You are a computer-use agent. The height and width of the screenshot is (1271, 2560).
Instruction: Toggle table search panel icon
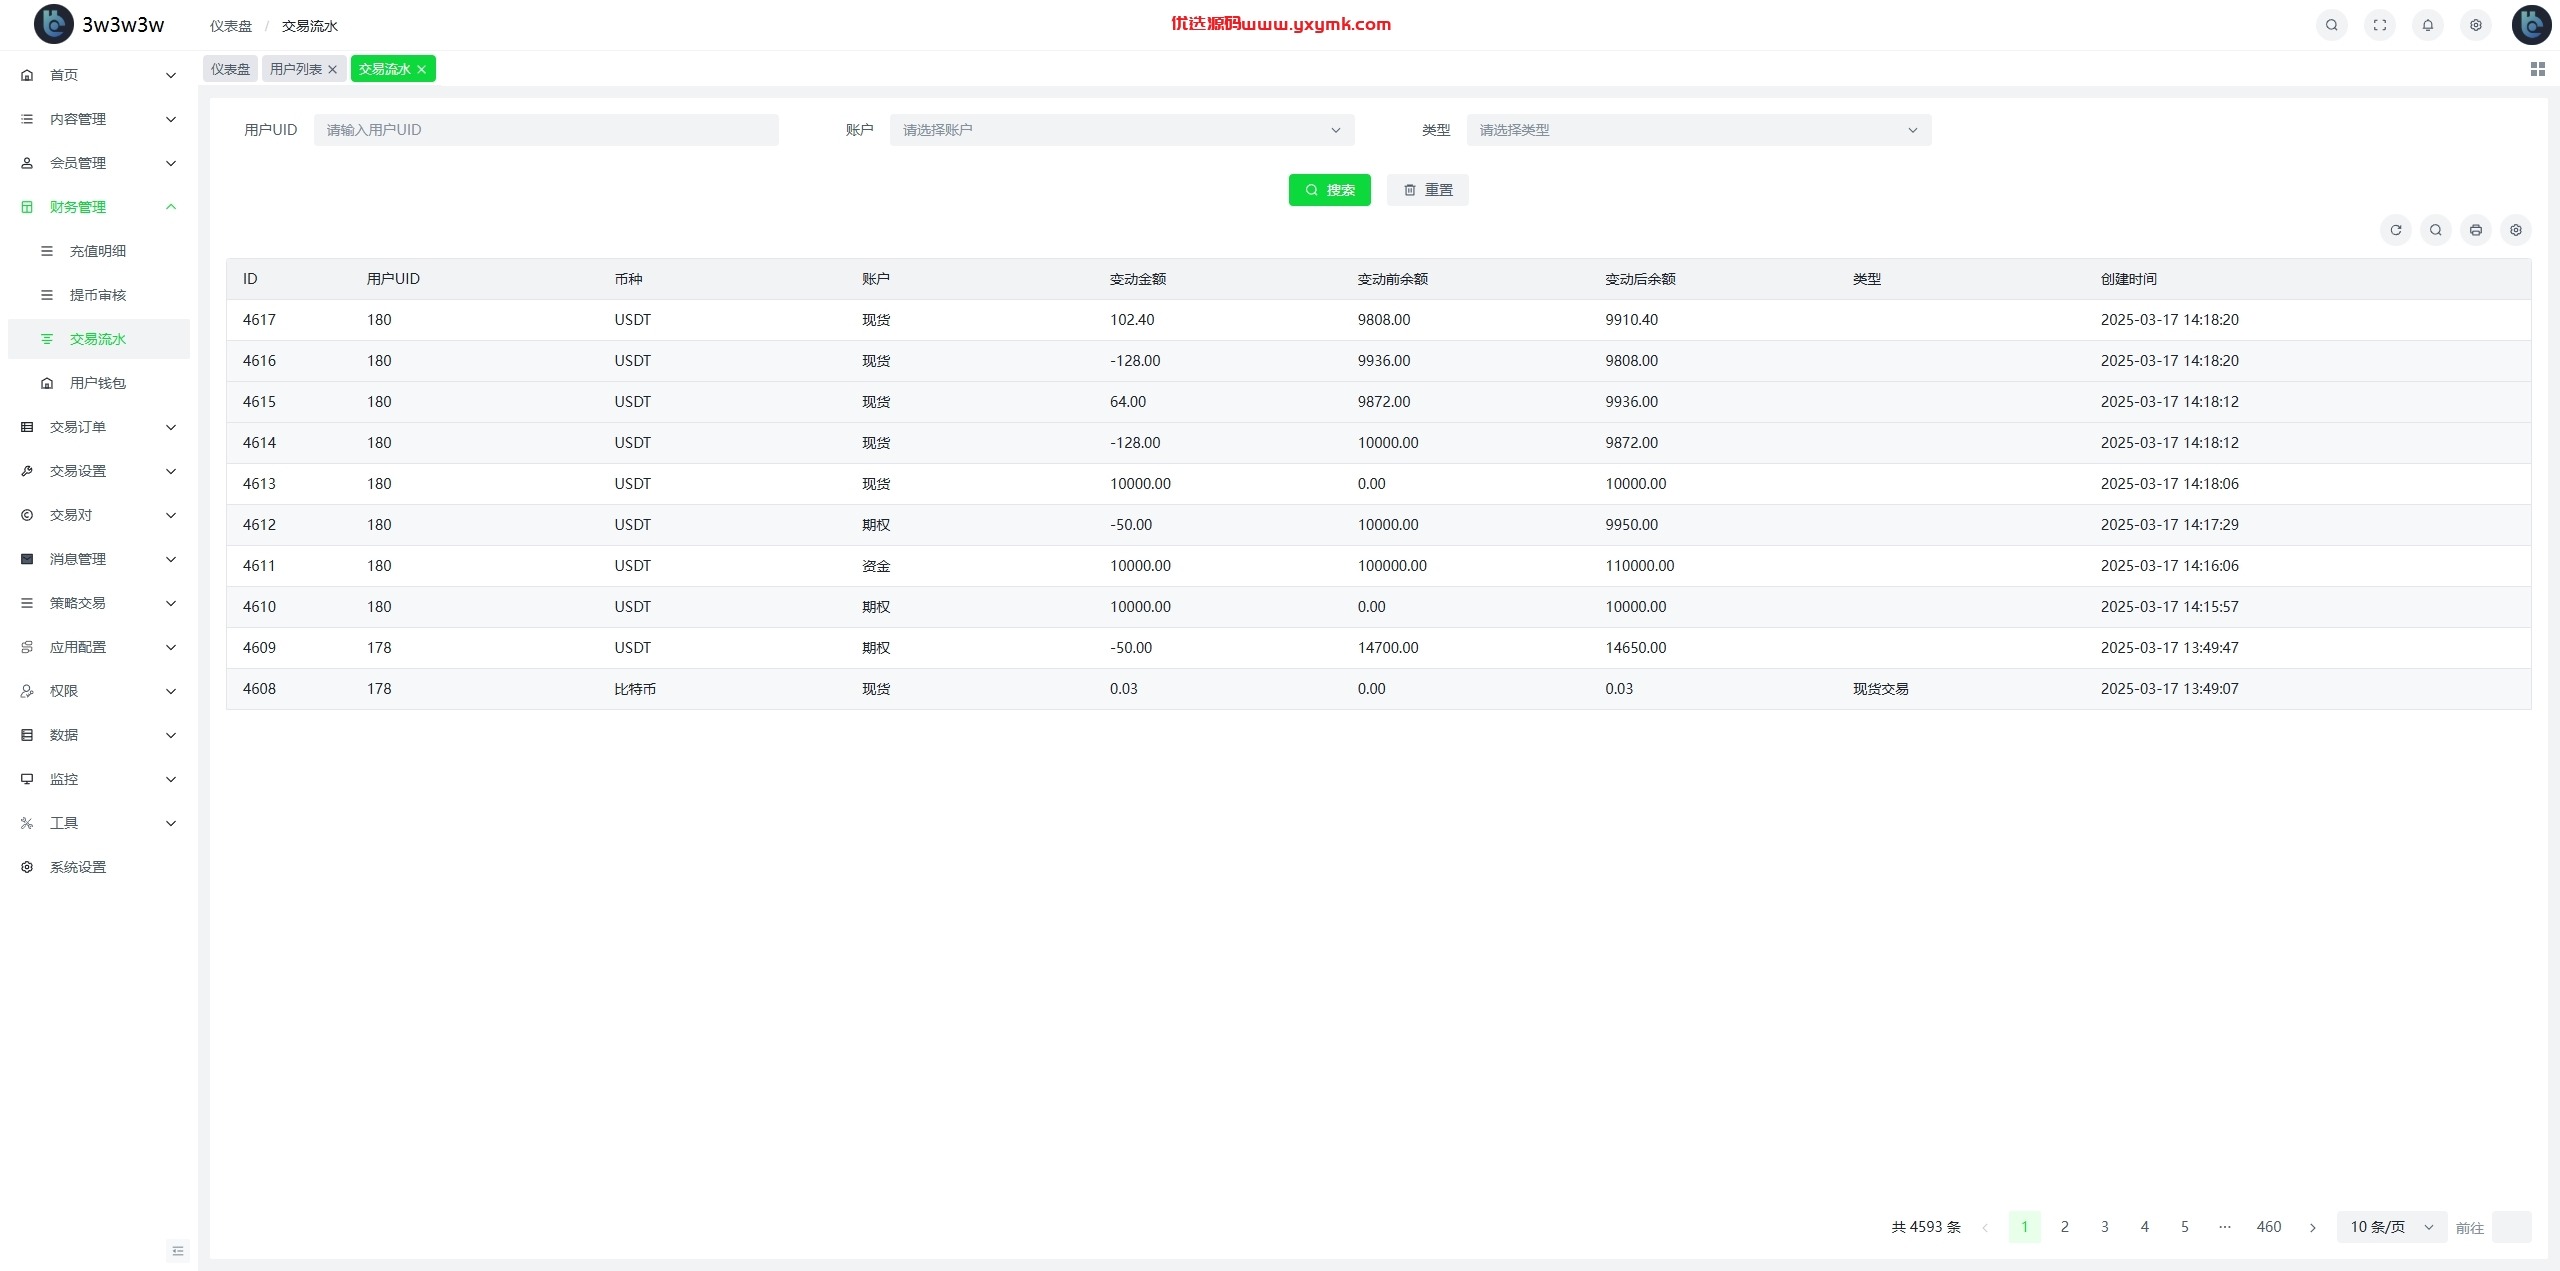(2435, 230)
